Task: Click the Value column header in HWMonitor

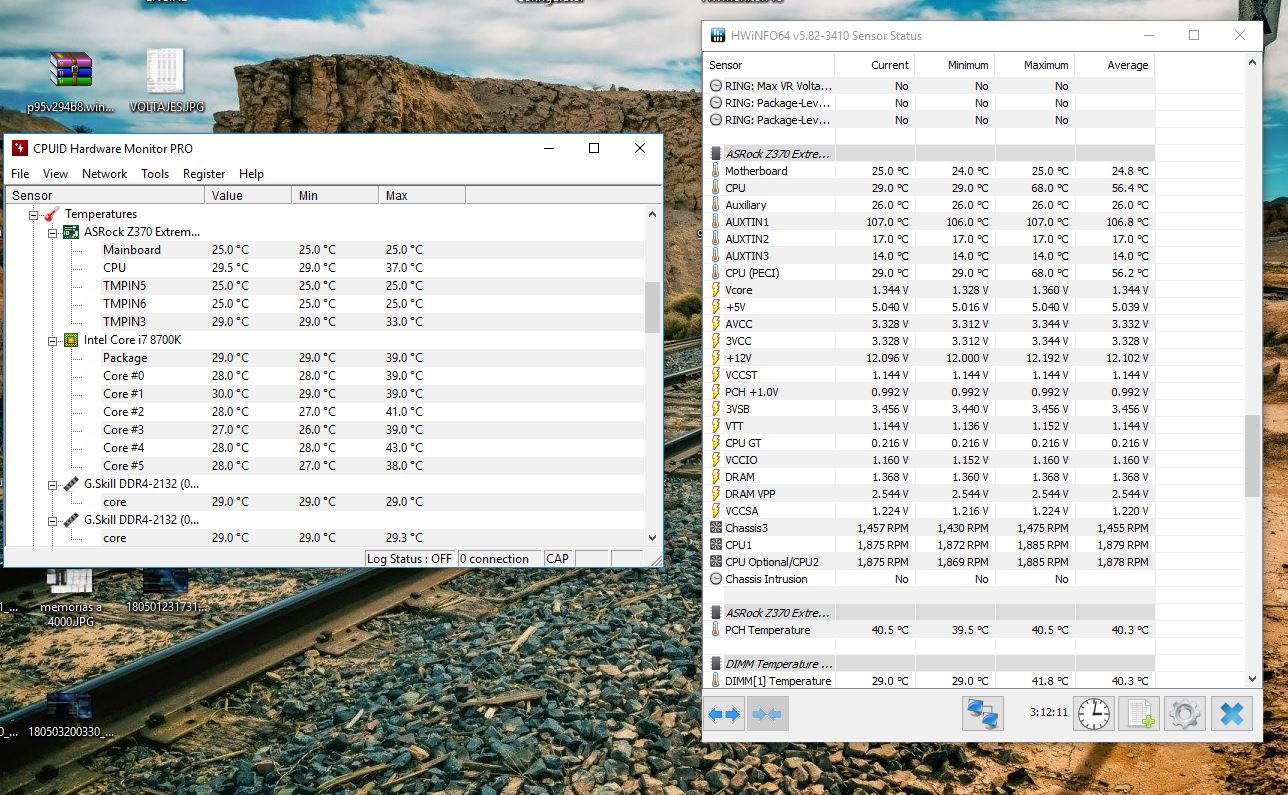Action: click(248, 195)
